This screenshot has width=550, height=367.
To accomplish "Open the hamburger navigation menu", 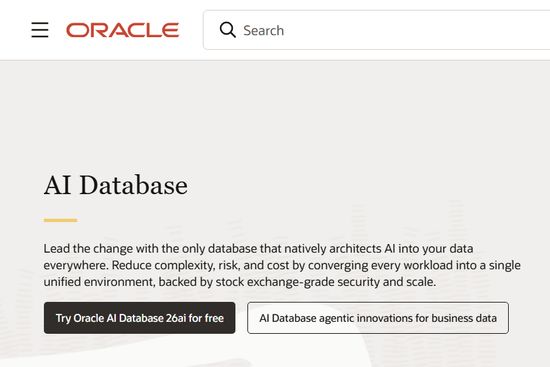I will [x=40, y=30].
